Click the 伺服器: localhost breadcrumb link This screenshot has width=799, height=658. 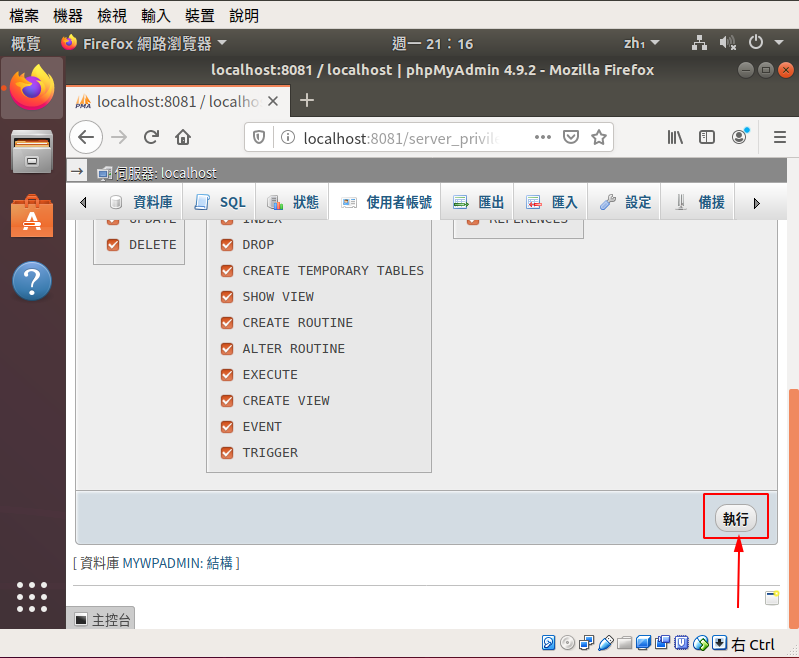(x=166, y=173)
